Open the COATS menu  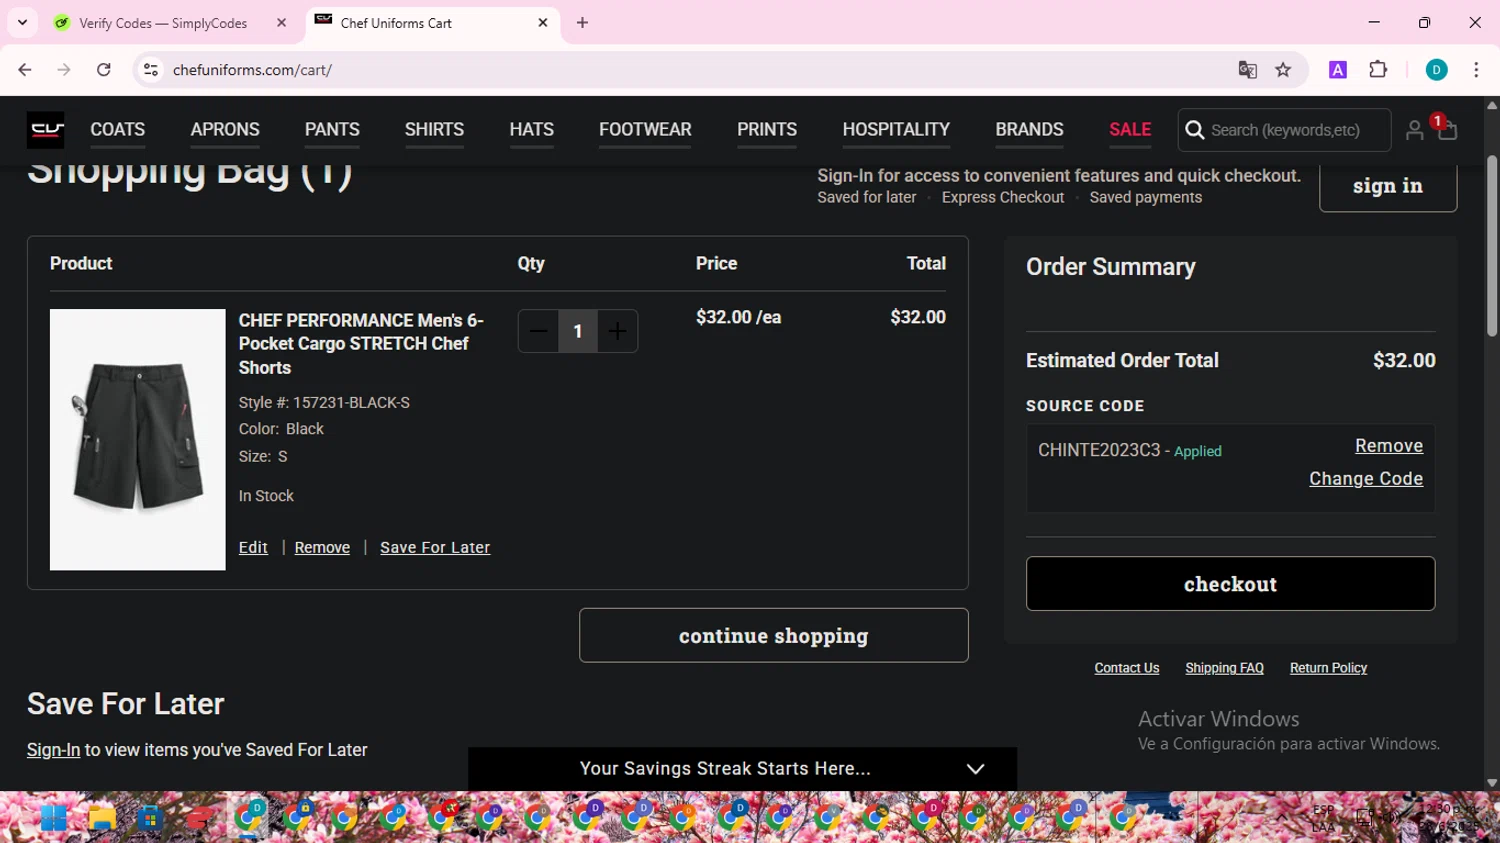(118, 130)
